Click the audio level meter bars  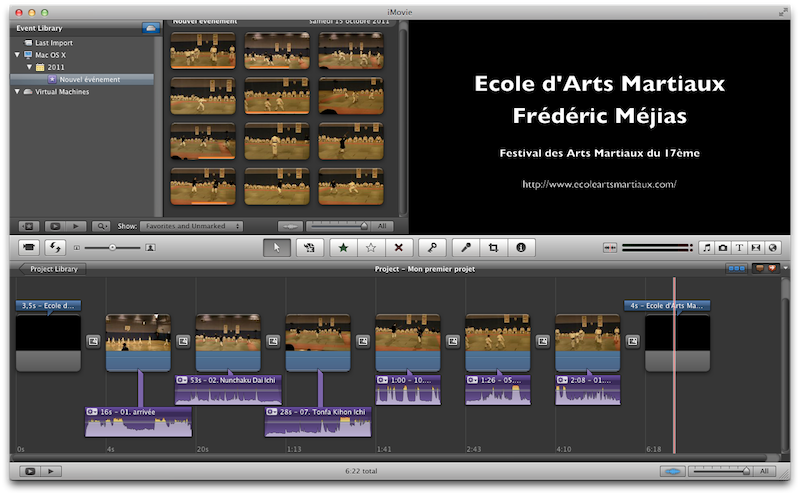(657, 248)
